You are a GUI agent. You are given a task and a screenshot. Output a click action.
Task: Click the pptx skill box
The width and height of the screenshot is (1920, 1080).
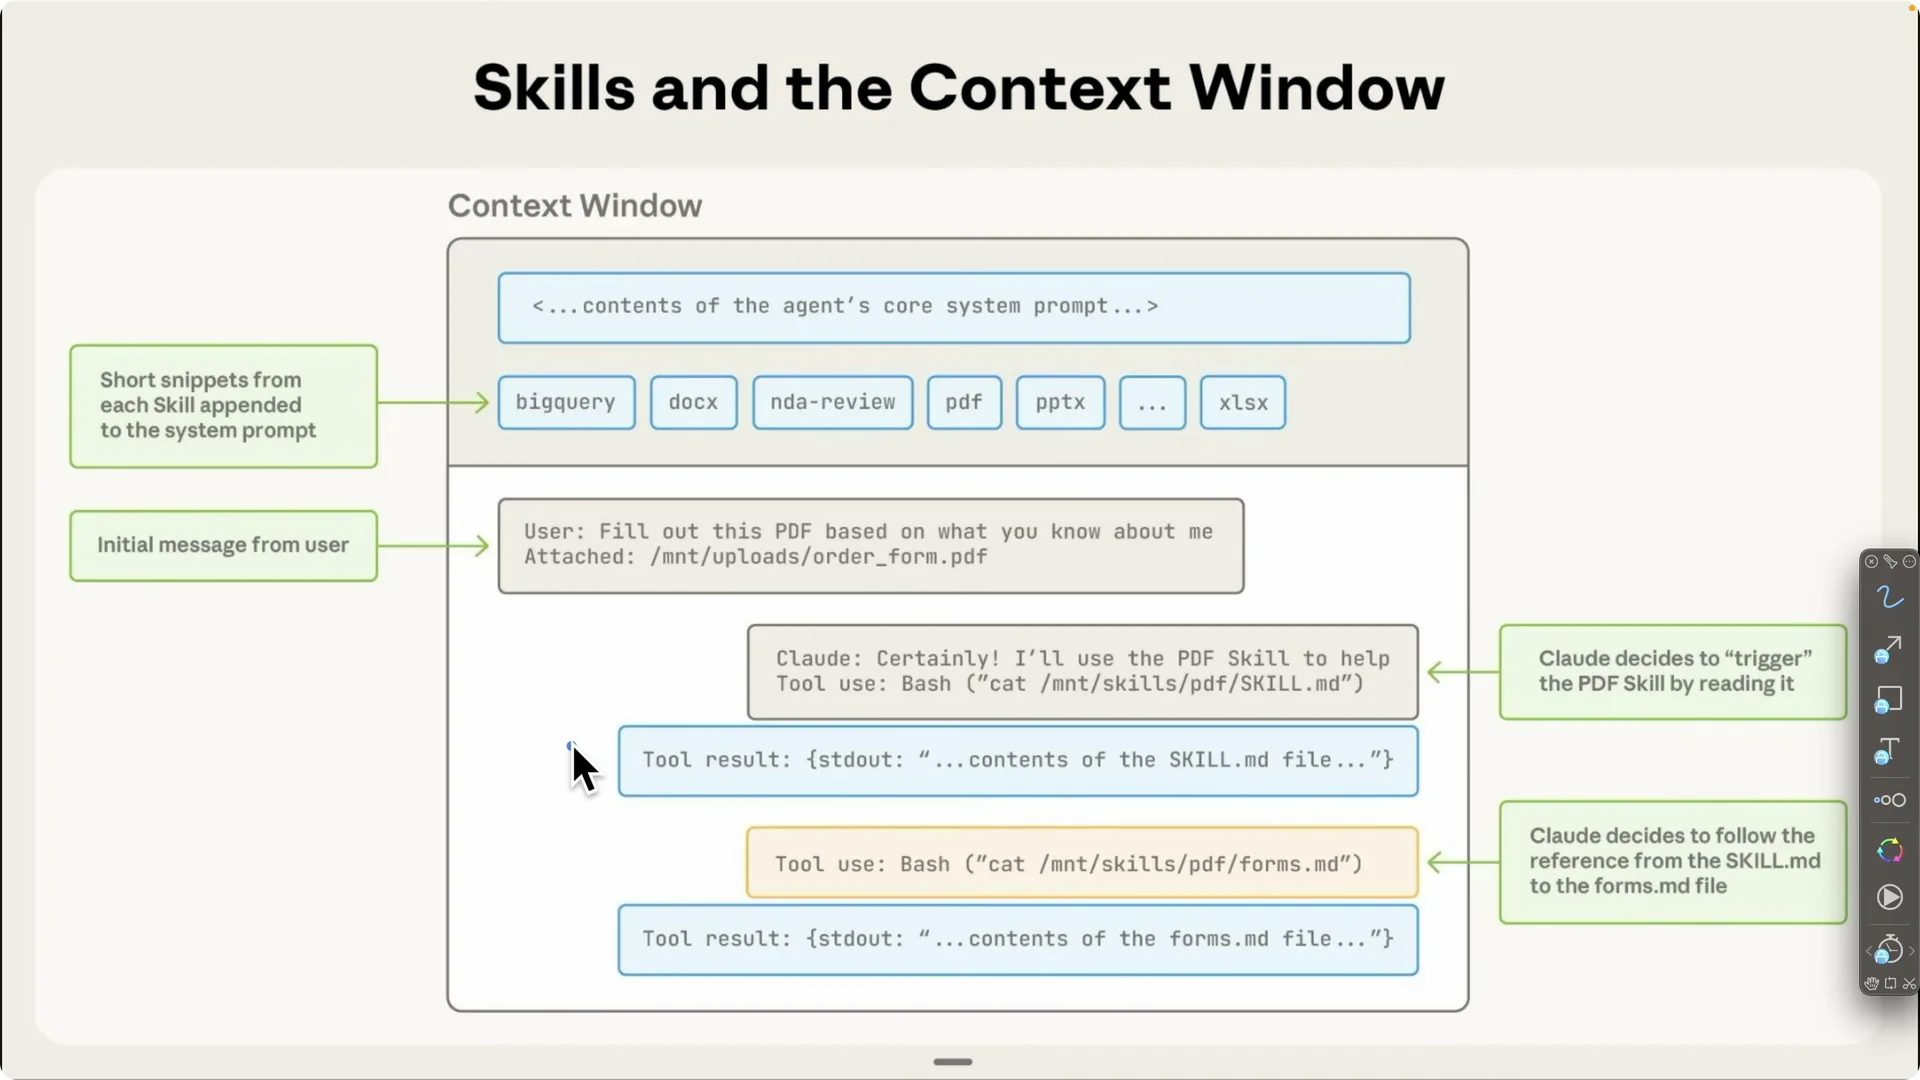(x=1060, y=403)
